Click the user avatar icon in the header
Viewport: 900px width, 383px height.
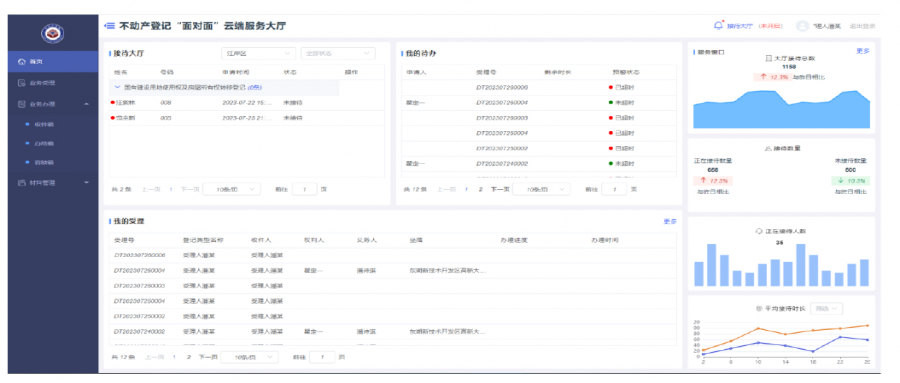pyautogui.click(x=802, y=26)
